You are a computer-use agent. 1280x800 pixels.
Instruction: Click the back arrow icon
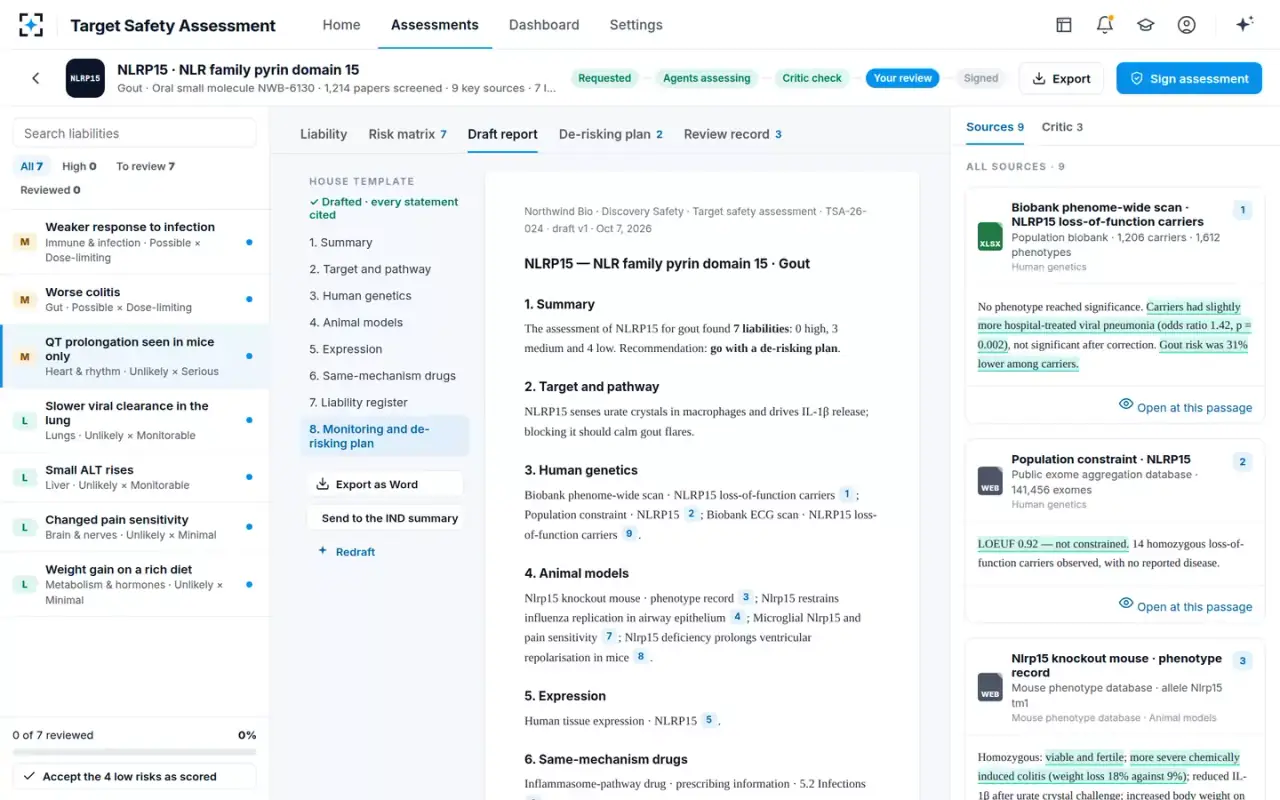36,78
